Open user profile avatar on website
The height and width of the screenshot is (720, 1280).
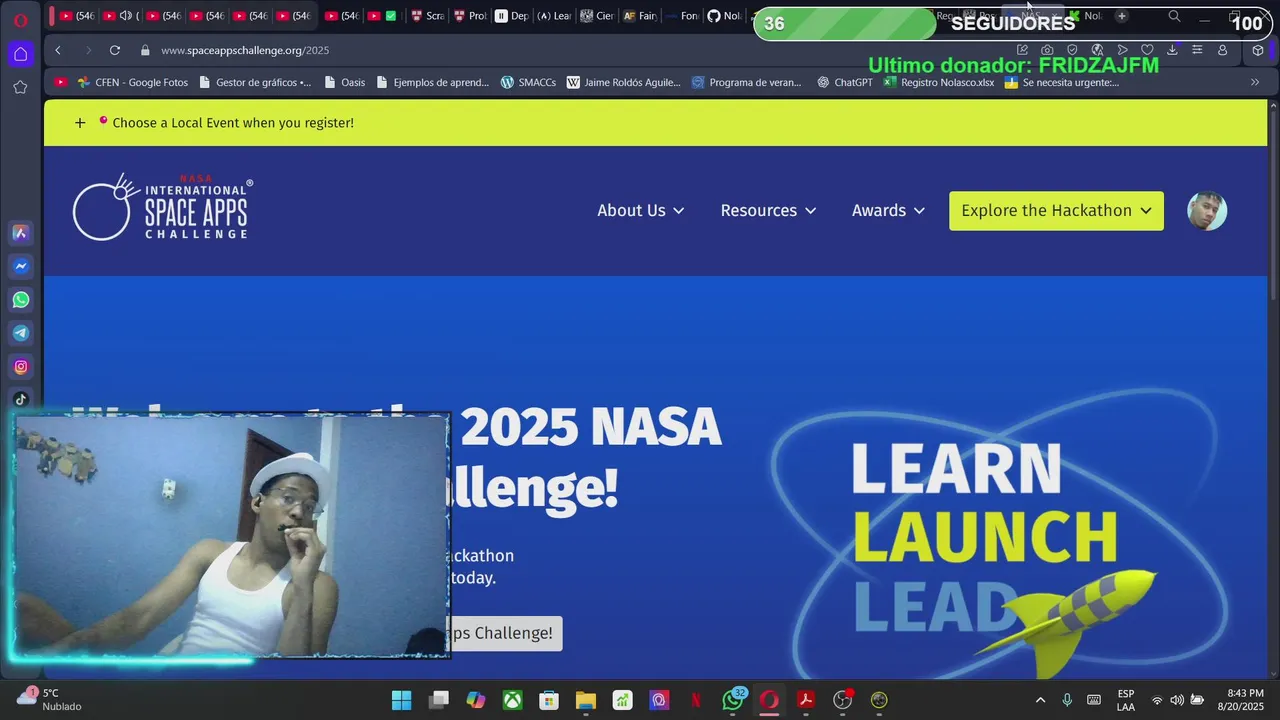click(1207, 211)
